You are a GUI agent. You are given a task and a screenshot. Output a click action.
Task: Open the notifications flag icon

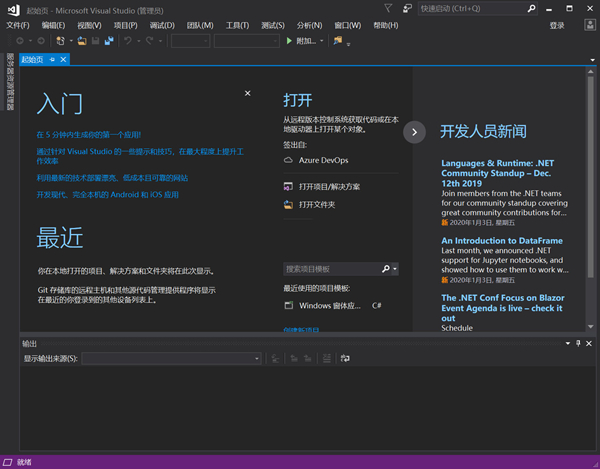point(388,8)
